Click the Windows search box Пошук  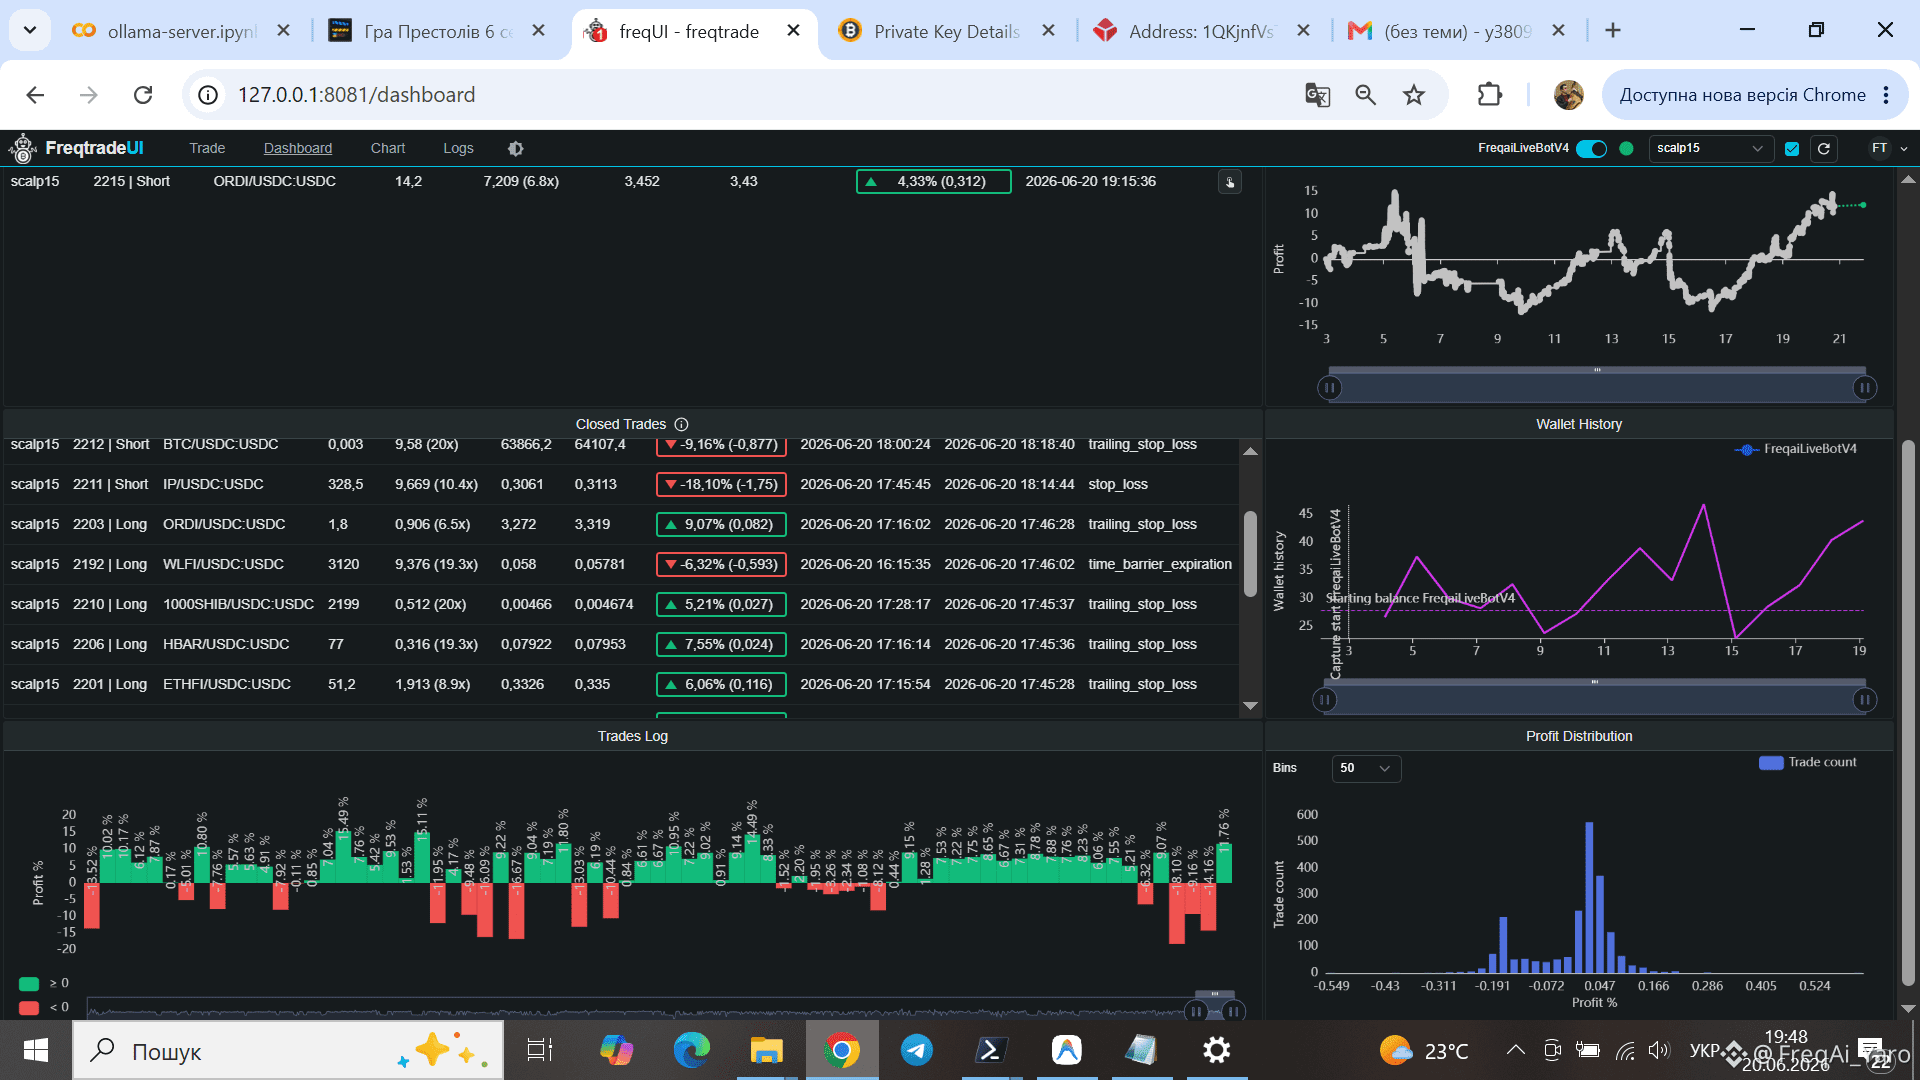coord(288,1050)
